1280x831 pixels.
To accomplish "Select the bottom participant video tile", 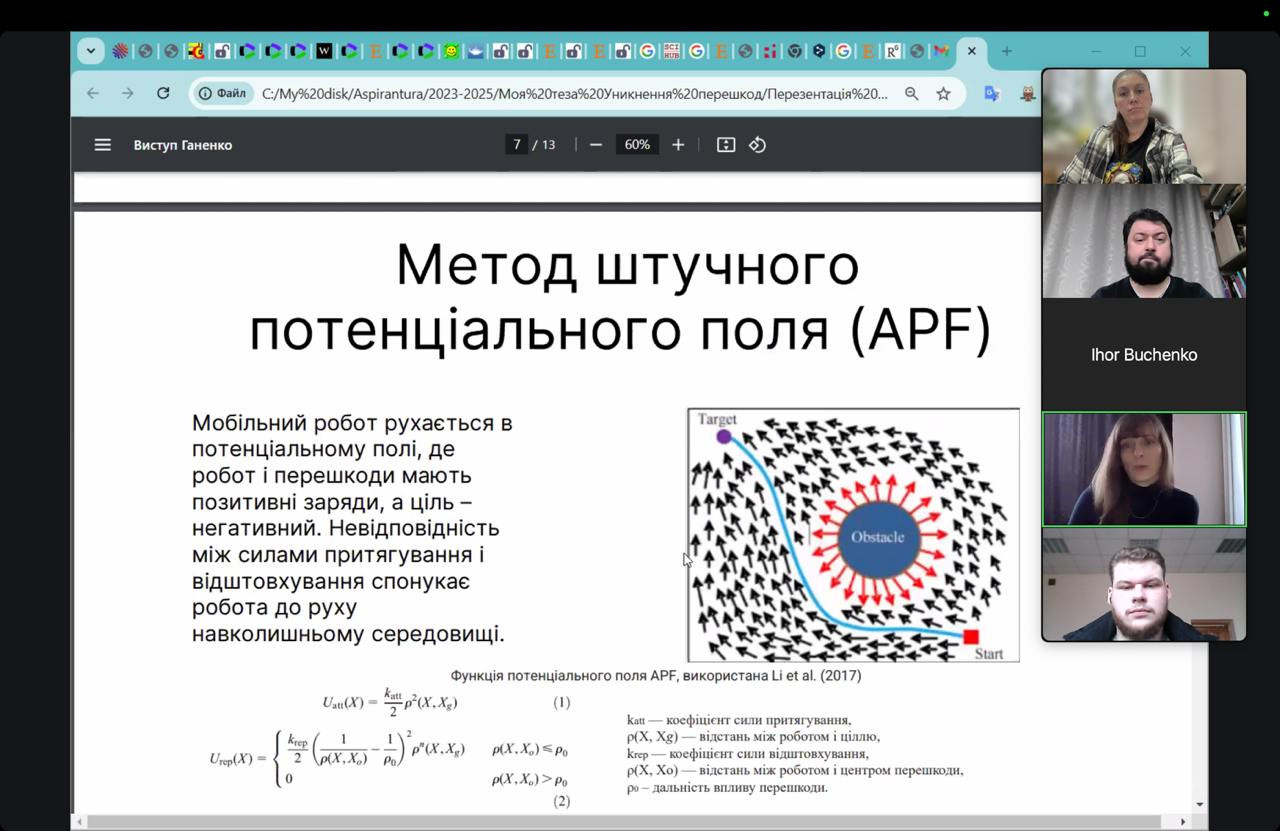I will [x=1144, y=584].
